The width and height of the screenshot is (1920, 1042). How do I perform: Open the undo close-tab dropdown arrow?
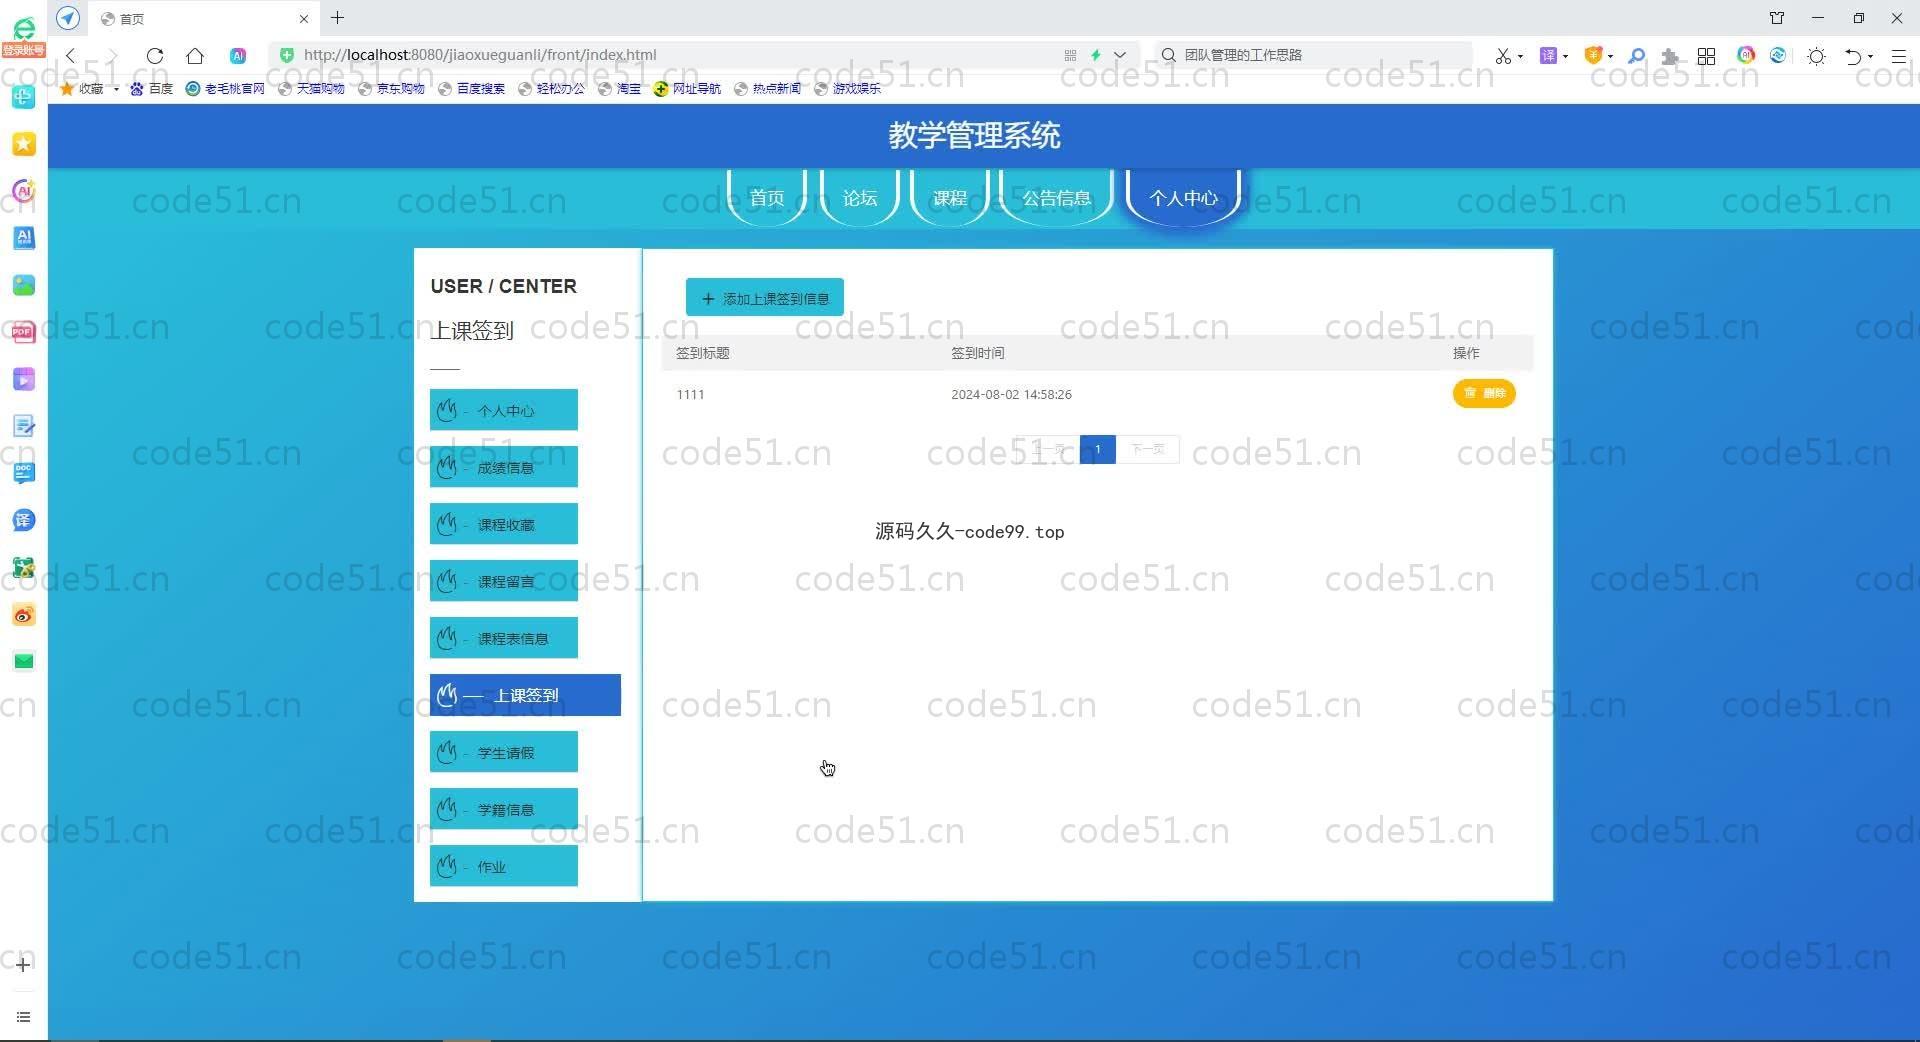[1871, 57]
